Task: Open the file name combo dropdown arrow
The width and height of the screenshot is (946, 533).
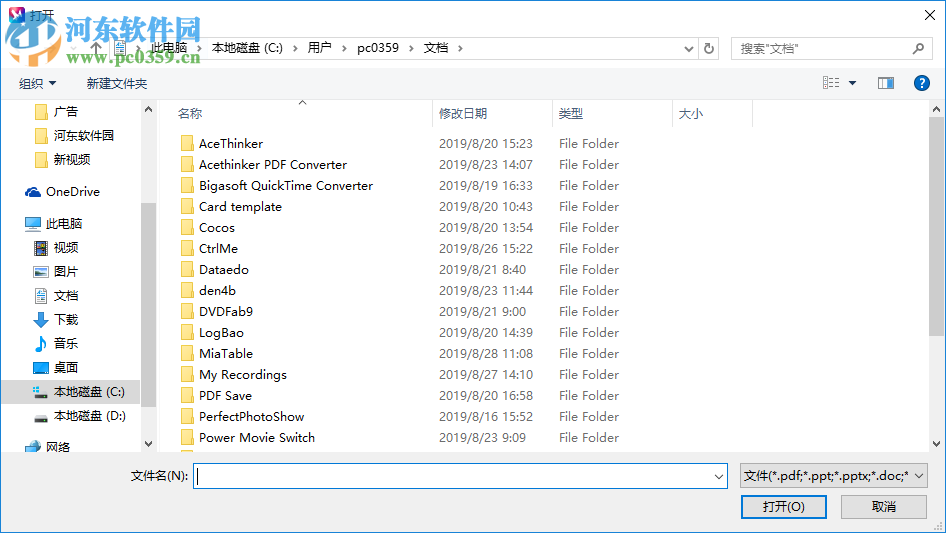Action: pyautogui.click(x=719, y=476)
